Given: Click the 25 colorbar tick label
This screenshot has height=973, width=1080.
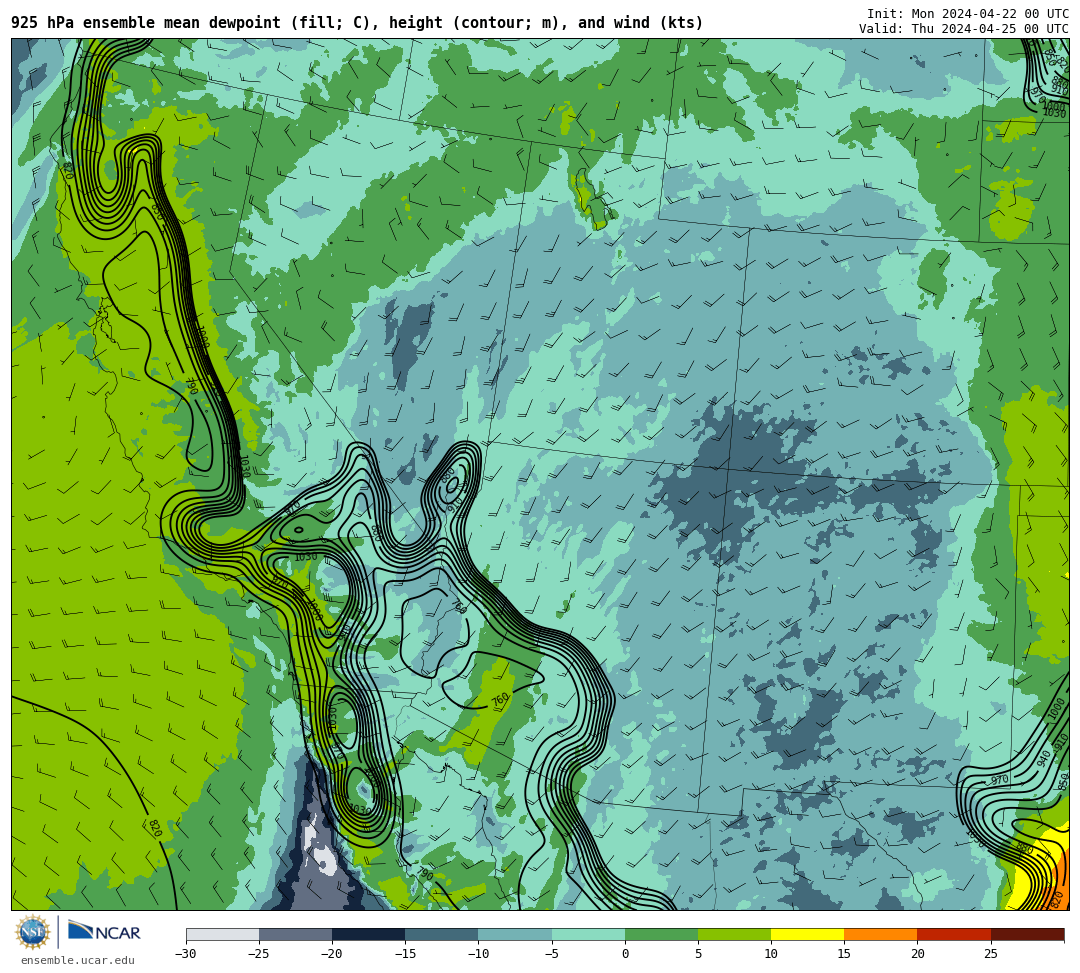Looking at the screenshot, I should coord(990,954).
